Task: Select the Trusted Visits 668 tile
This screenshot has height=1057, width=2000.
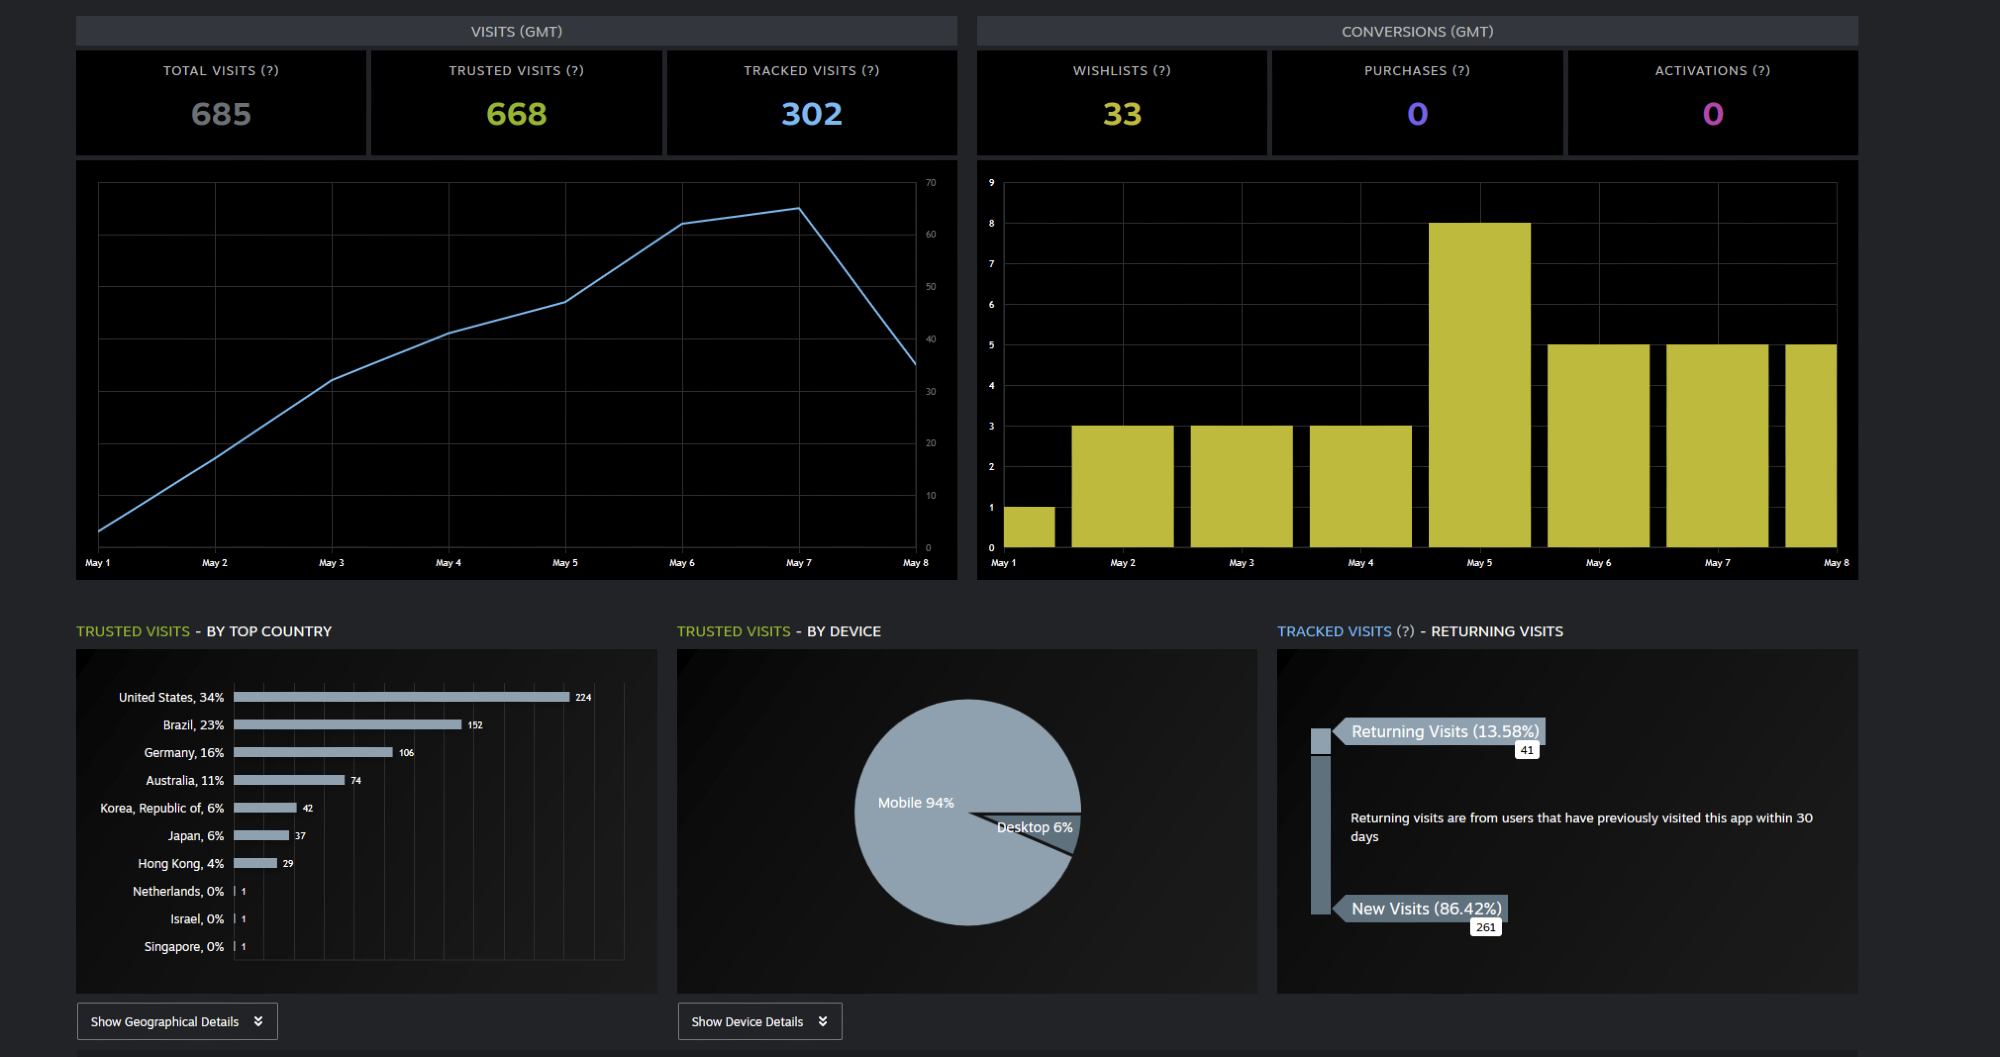Action: coord(516,102)
